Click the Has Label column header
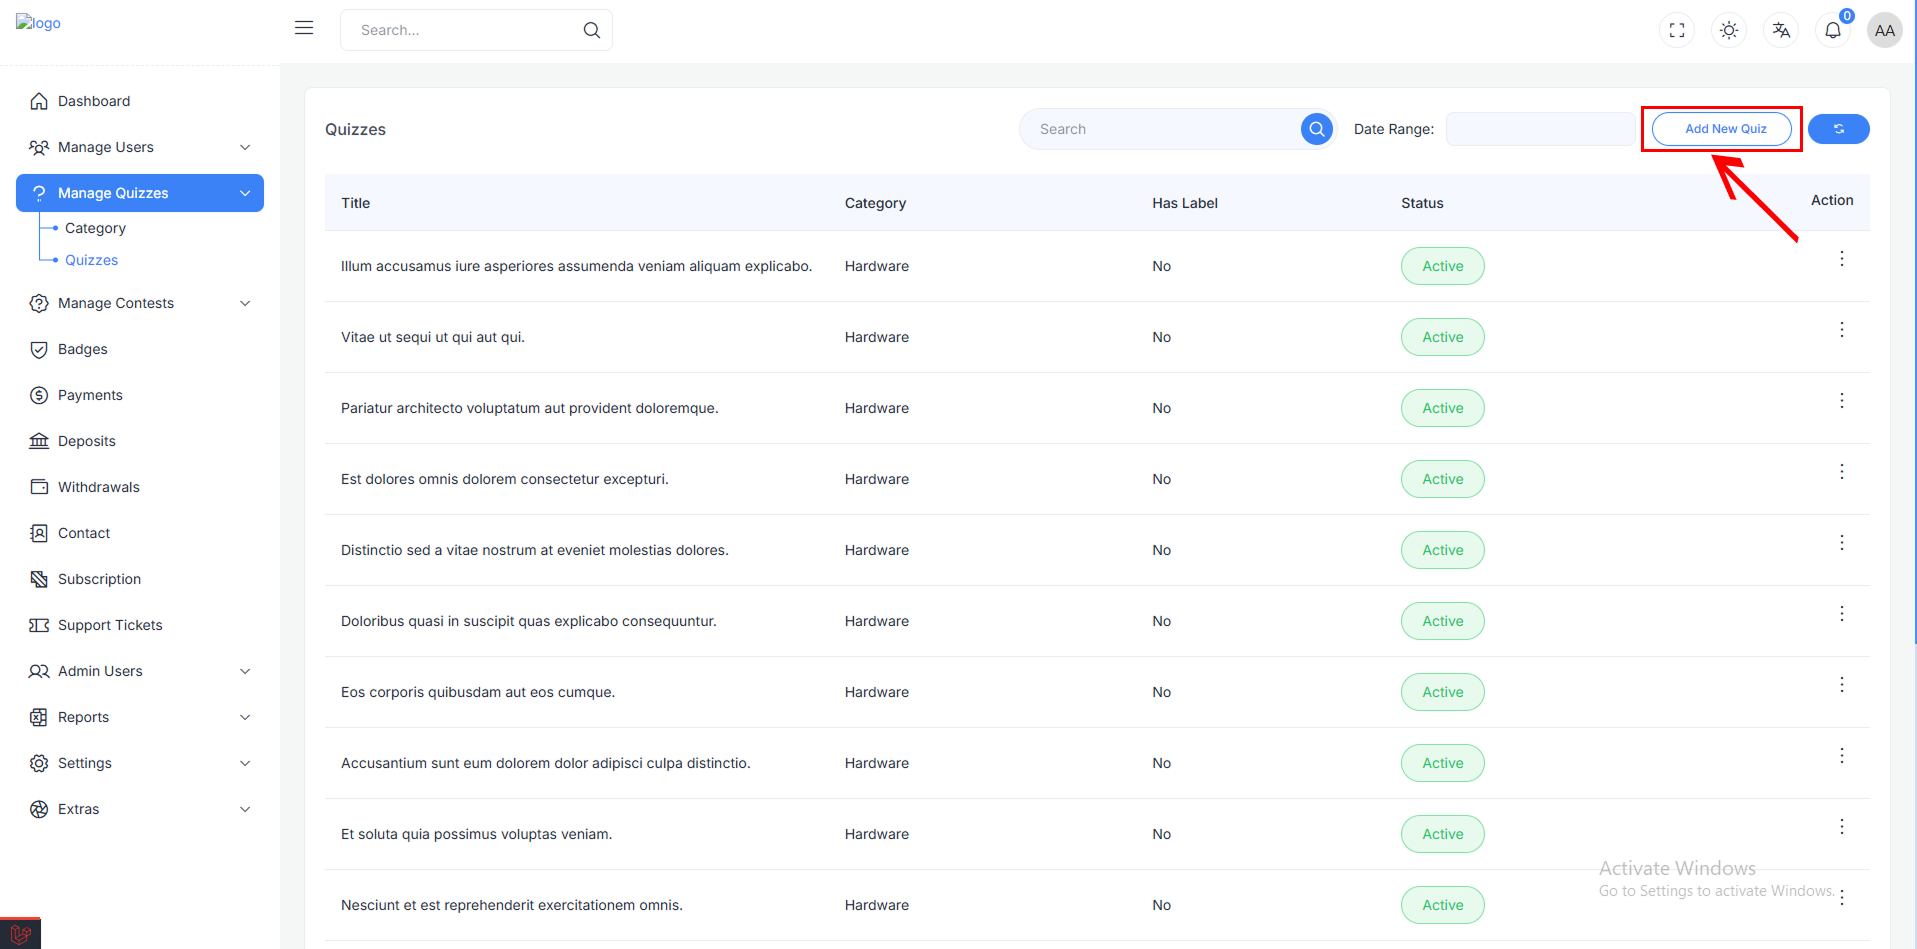Image resolution: width=1917 pixels, height=949 pixels. (1185, 203)
